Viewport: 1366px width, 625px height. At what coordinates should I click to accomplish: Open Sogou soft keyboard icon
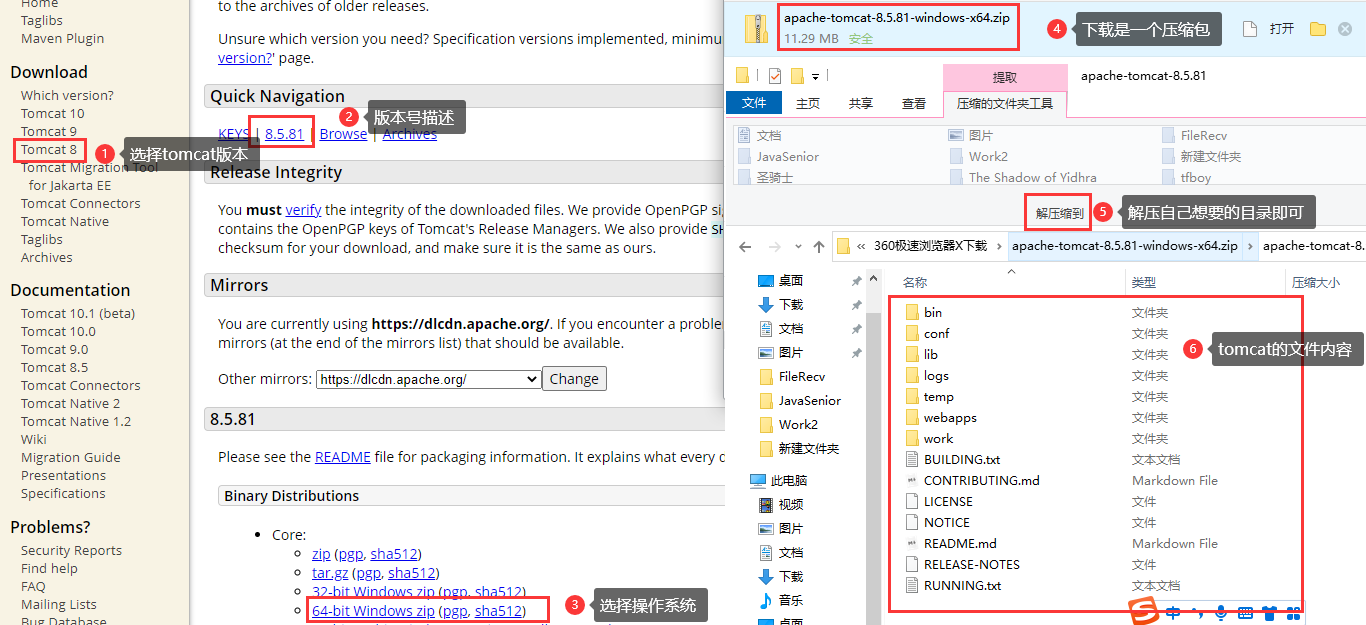1246,612
